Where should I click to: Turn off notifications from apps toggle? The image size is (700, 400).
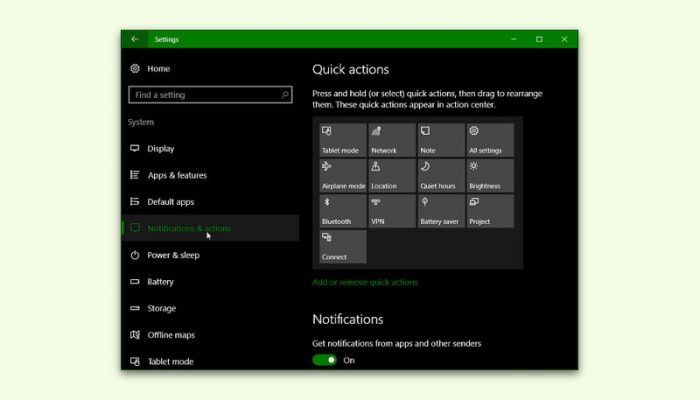[x=325, y=360]
